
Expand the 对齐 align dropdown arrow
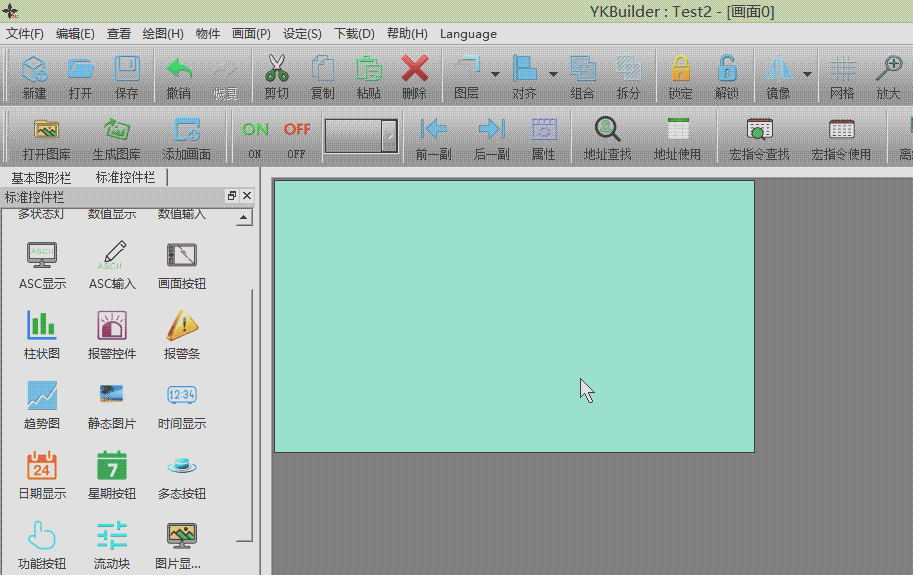[553, 74]
